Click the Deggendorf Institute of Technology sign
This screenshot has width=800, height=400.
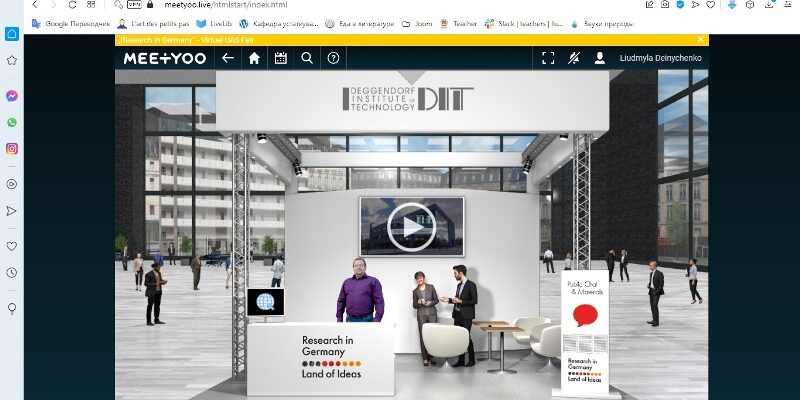click(408, 99)
